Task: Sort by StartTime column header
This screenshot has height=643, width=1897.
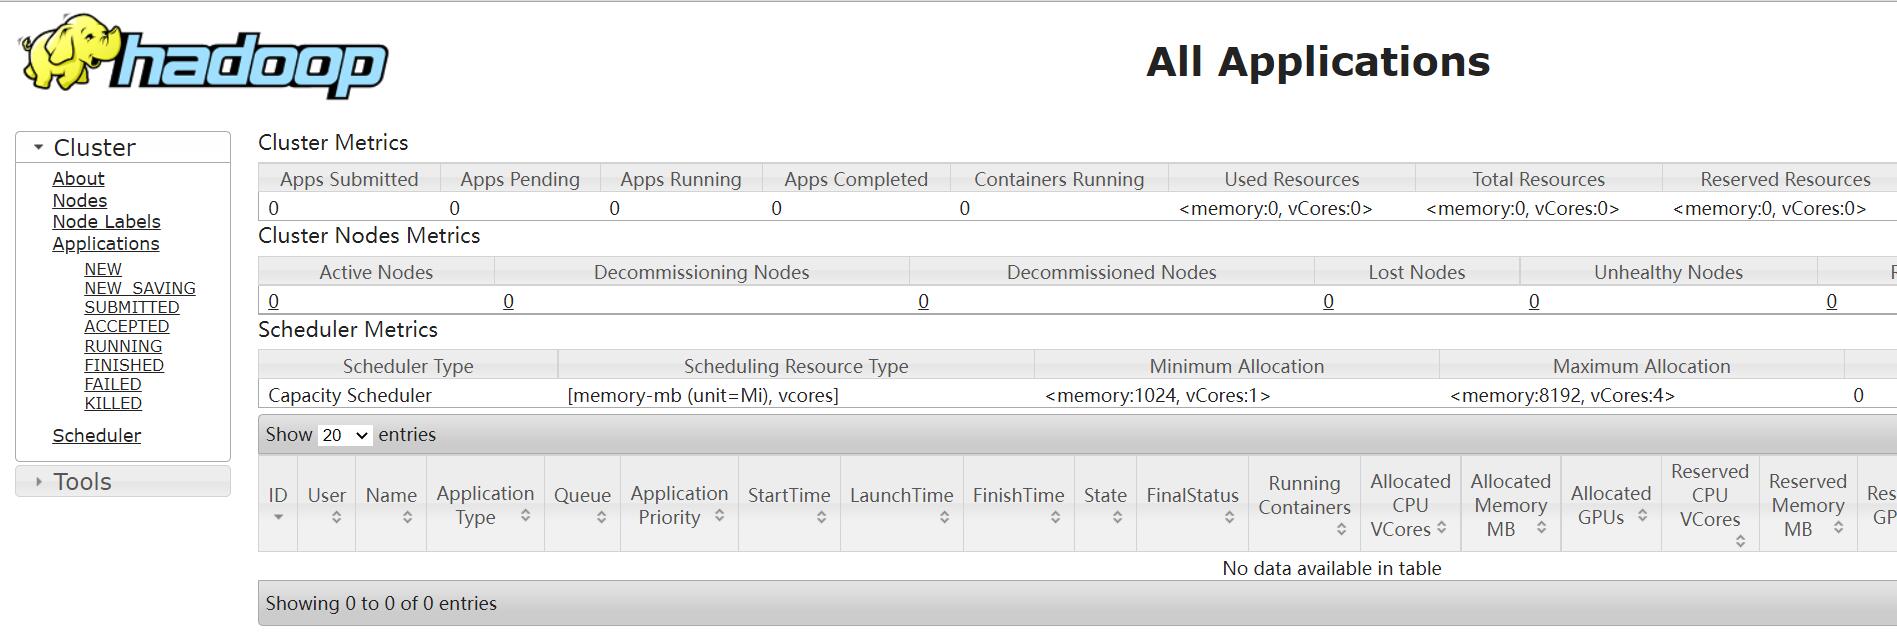Action: 789,496
